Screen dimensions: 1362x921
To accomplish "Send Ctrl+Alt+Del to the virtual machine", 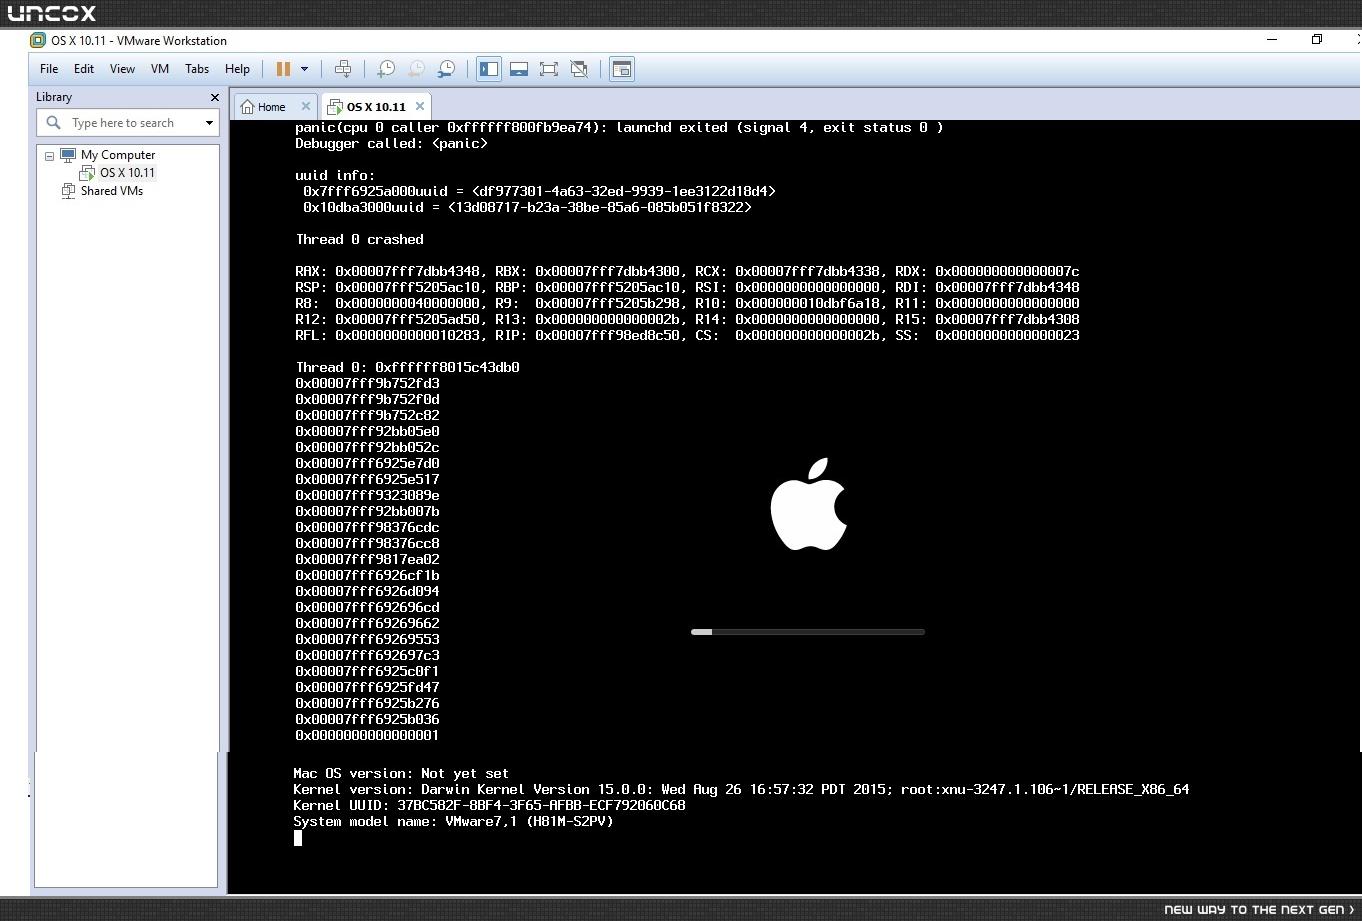I will [x=343, y=69].
